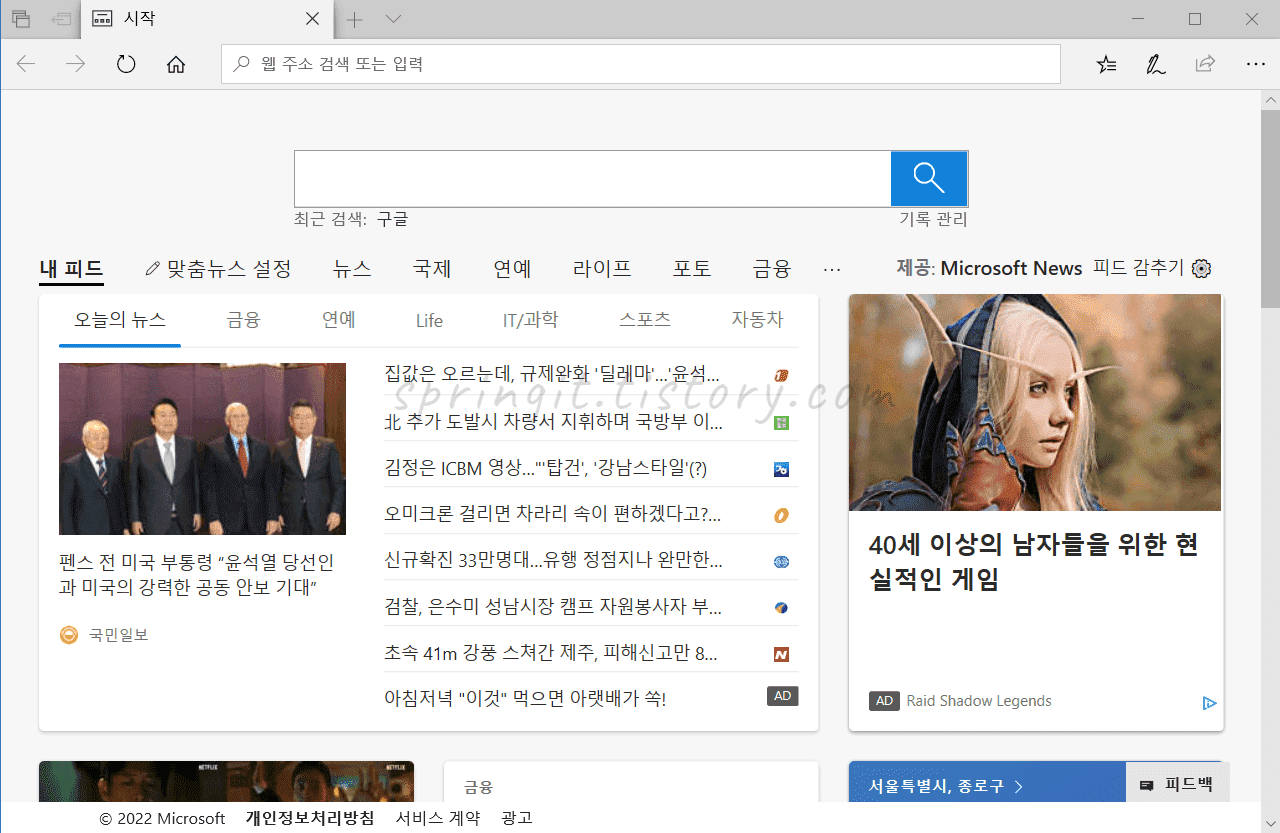Open headline 신규확진 33만명대

point(554,560)
